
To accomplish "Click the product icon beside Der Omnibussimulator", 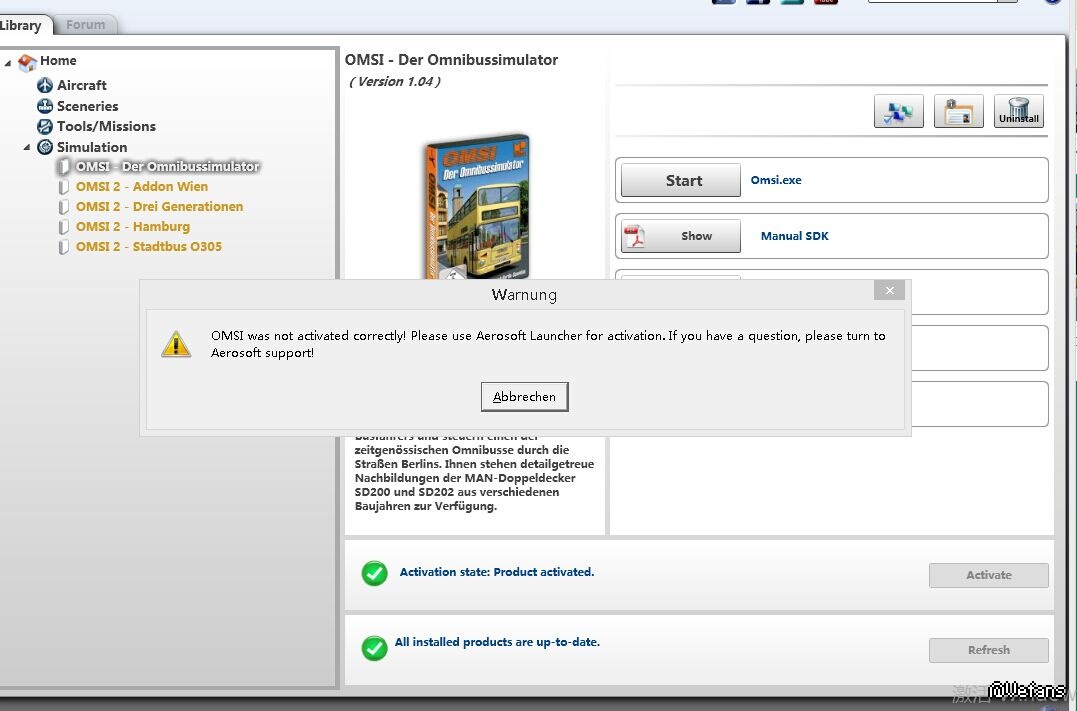I will (64, 166).
